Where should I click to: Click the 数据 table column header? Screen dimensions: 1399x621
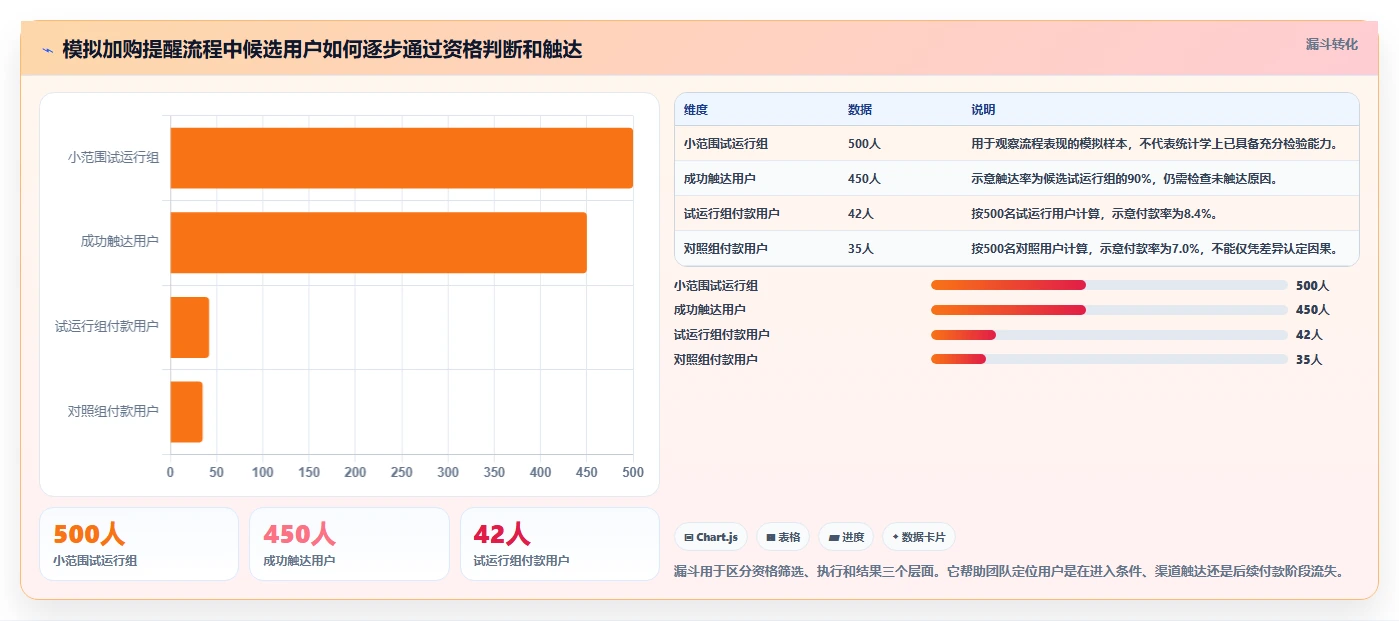pos(860,110)
